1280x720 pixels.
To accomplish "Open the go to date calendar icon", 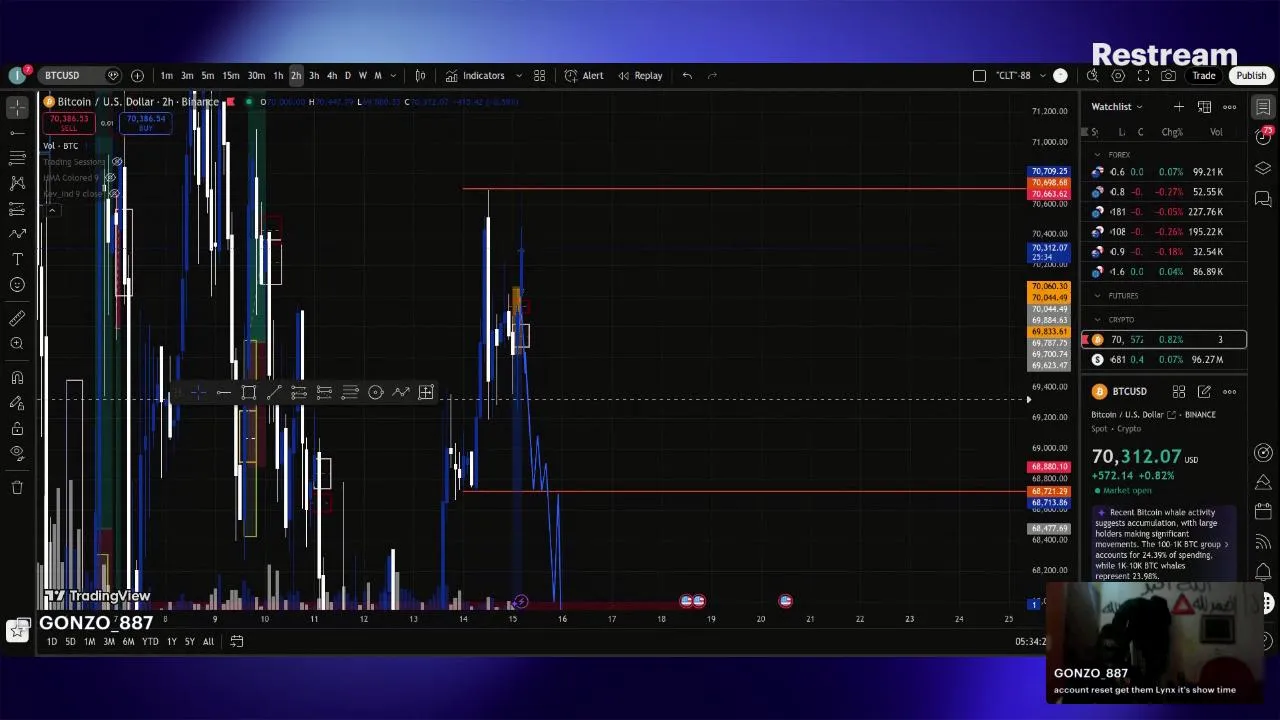I will pyautogui.click(x=236, y=641).
